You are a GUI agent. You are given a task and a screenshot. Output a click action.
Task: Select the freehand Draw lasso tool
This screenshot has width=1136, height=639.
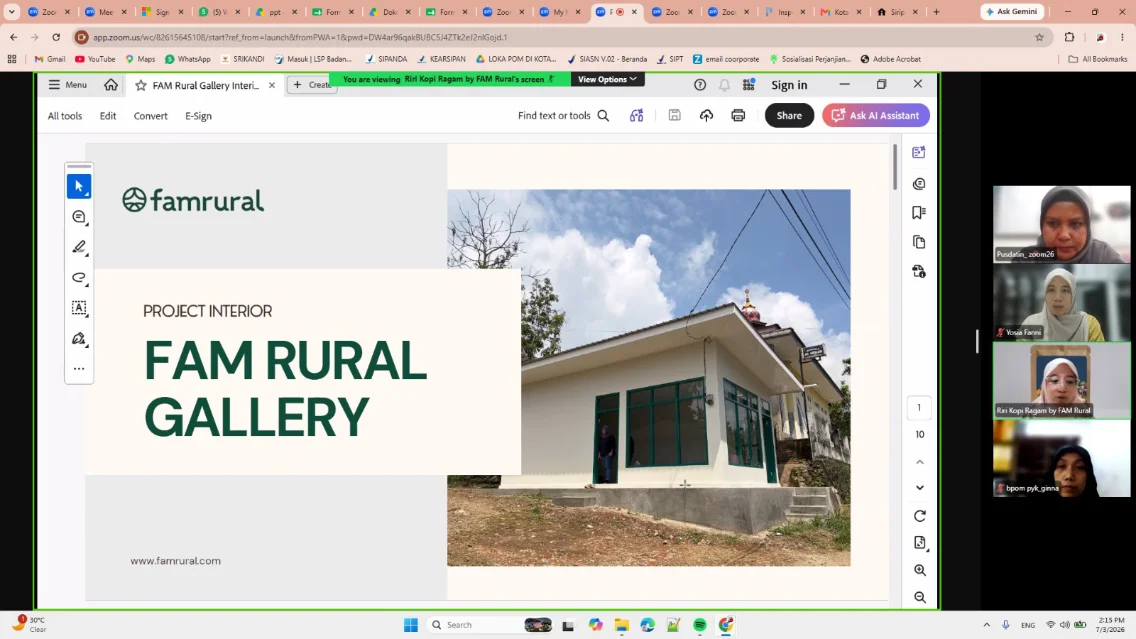tap(79, 277)
